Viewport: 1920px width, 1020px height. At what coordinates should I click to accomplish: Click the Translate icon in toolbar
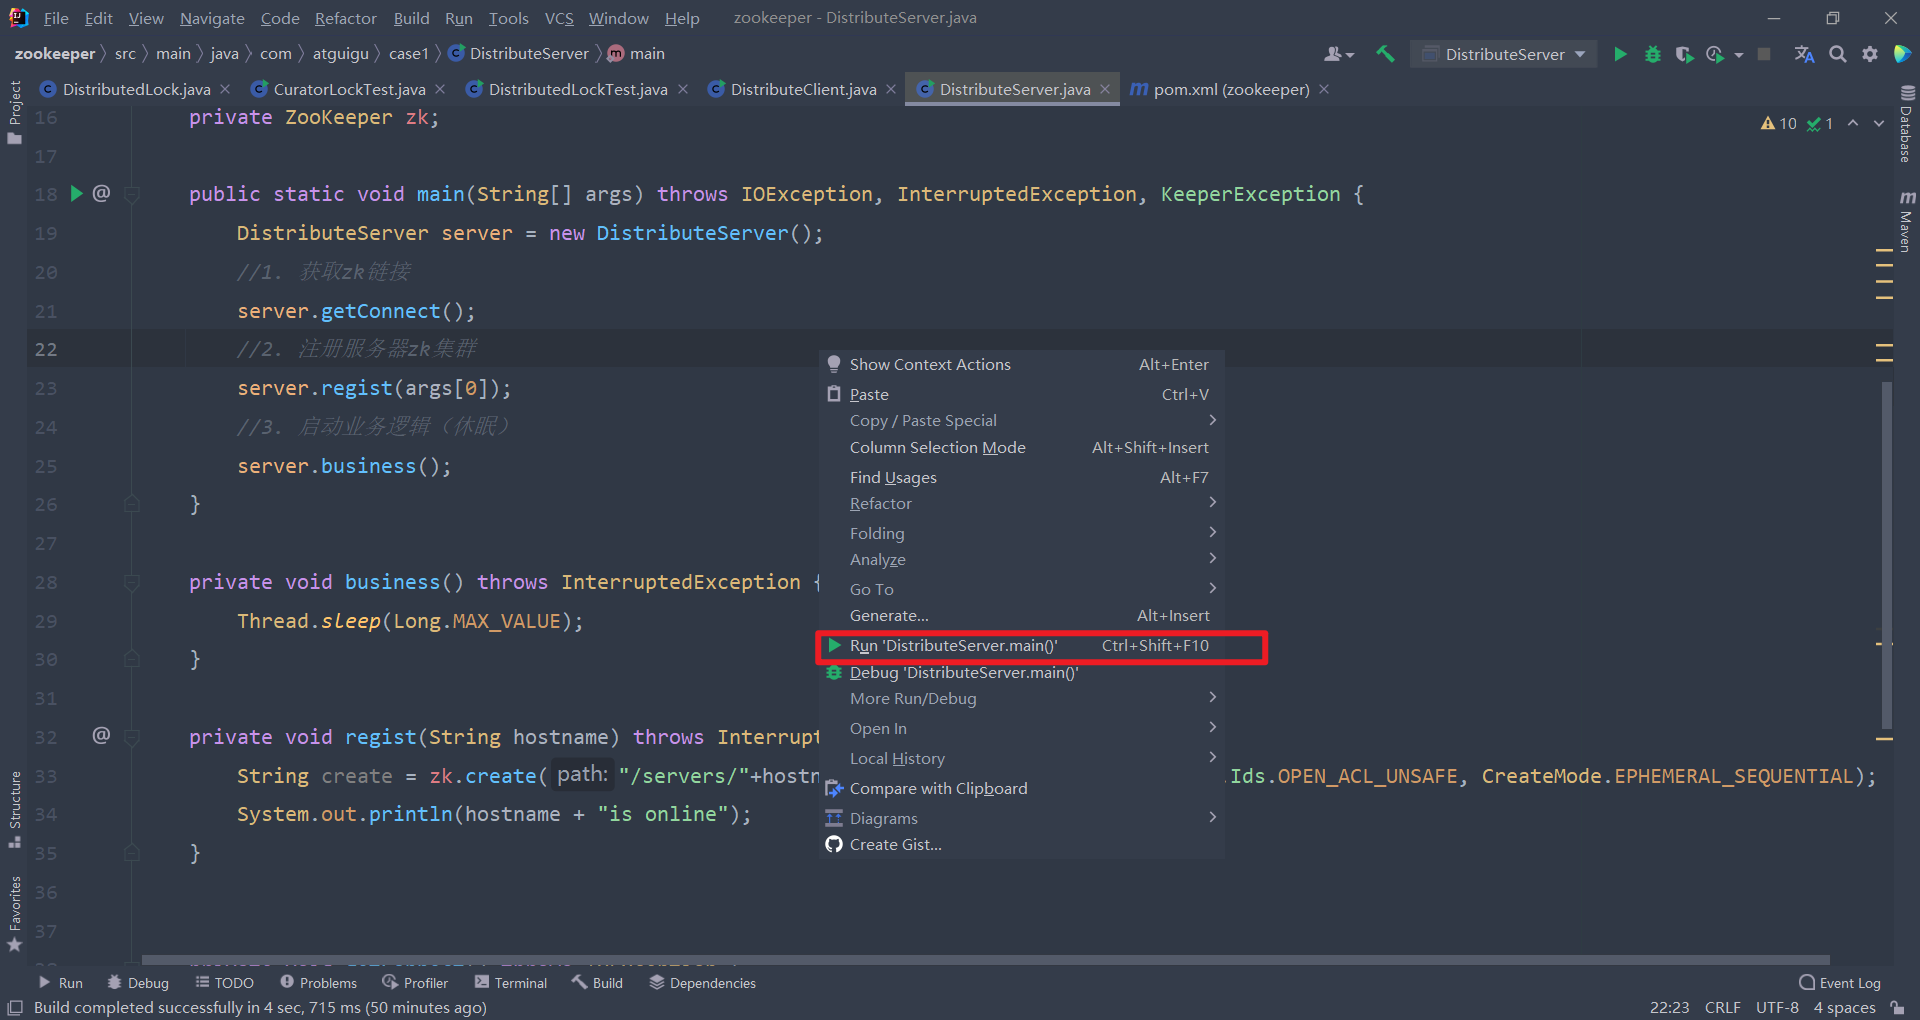coord(1804,54)
